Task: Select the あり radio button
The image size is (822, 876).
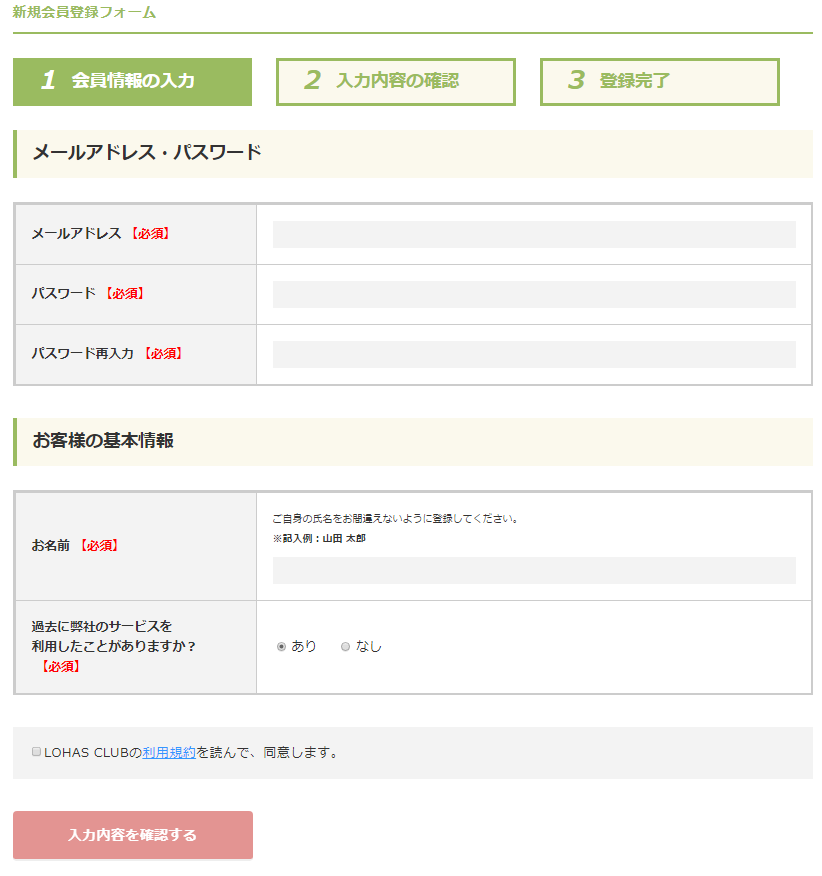Action: coord(281,647)
